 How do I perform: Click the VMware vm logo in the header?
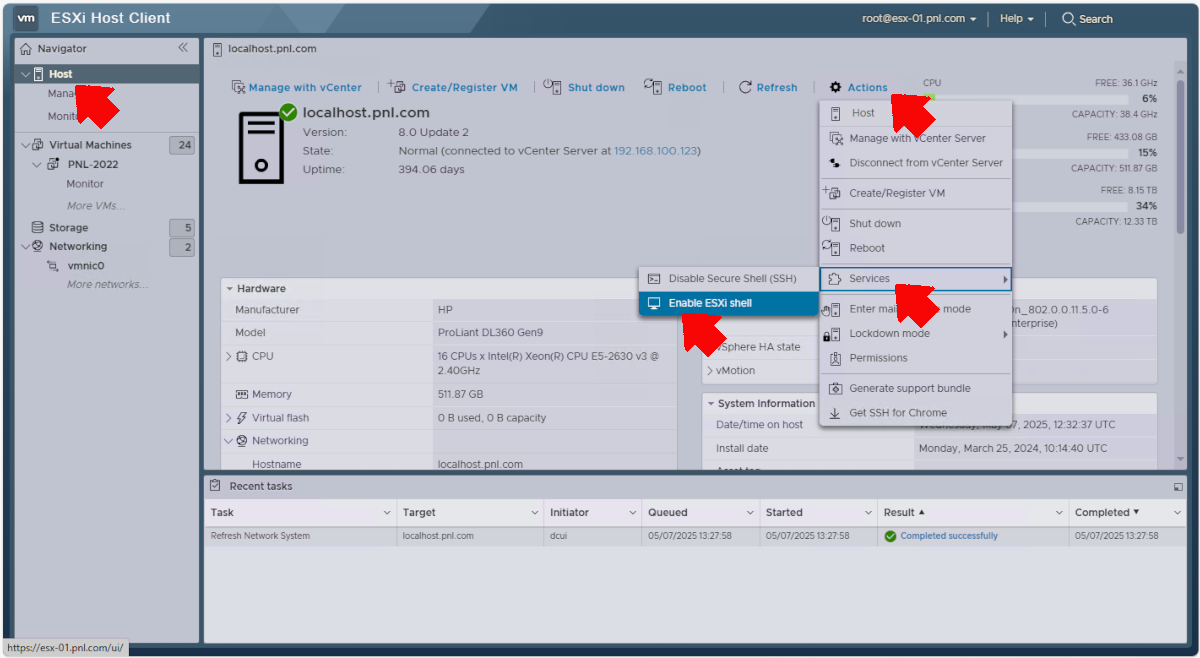click(x=27, y=18)
